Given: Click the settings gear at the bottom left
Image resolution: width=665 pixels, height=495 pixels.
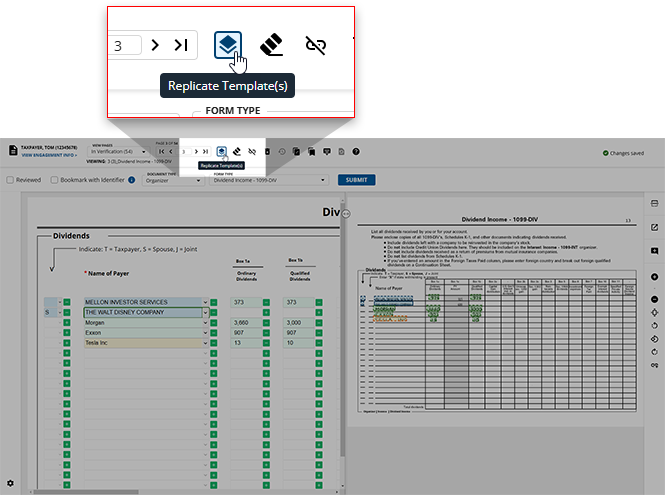Looking at the screenshot, I should [x=10, y=483].
